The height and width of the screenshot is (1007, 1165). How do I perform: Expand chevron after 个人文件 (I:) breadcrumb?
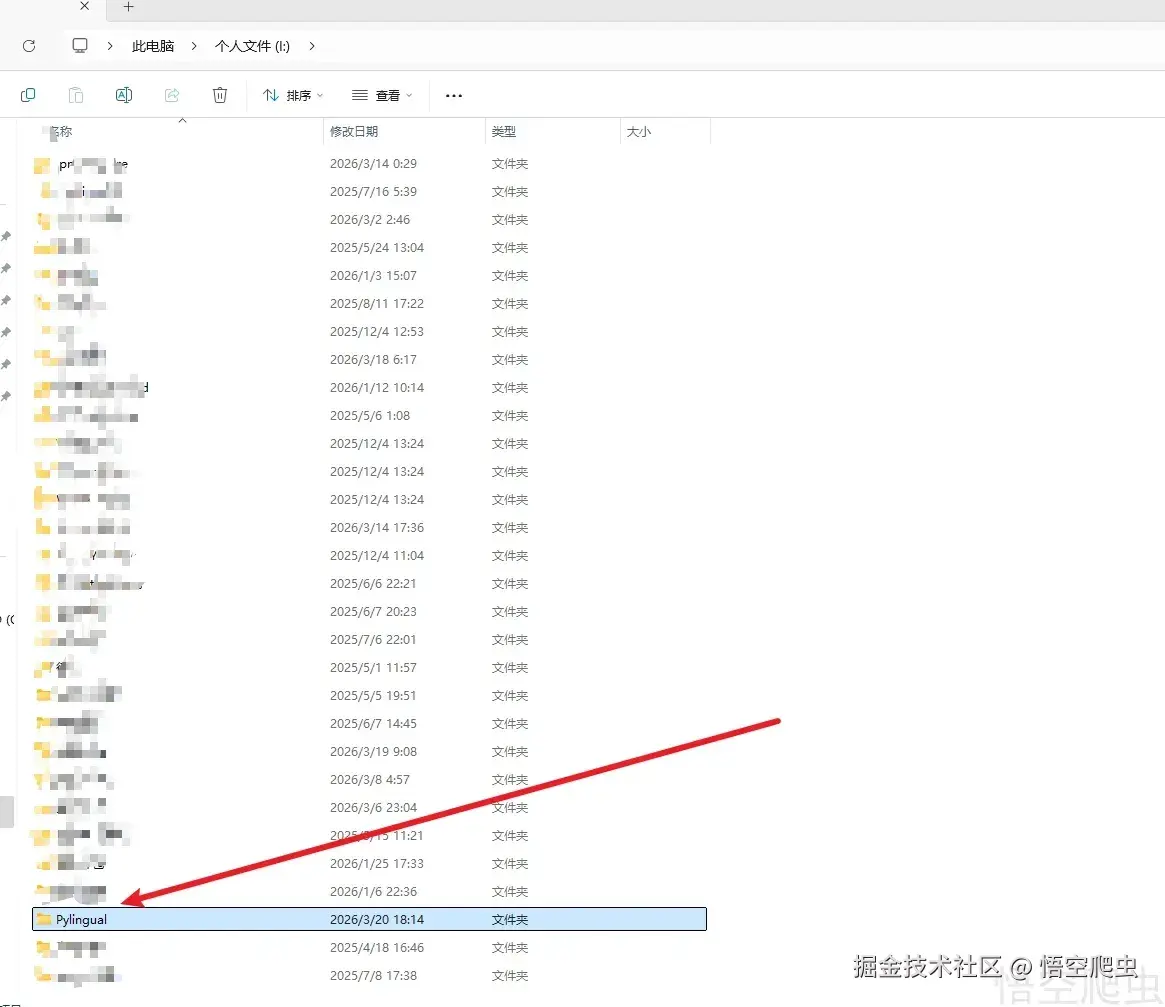click(312, 46)
